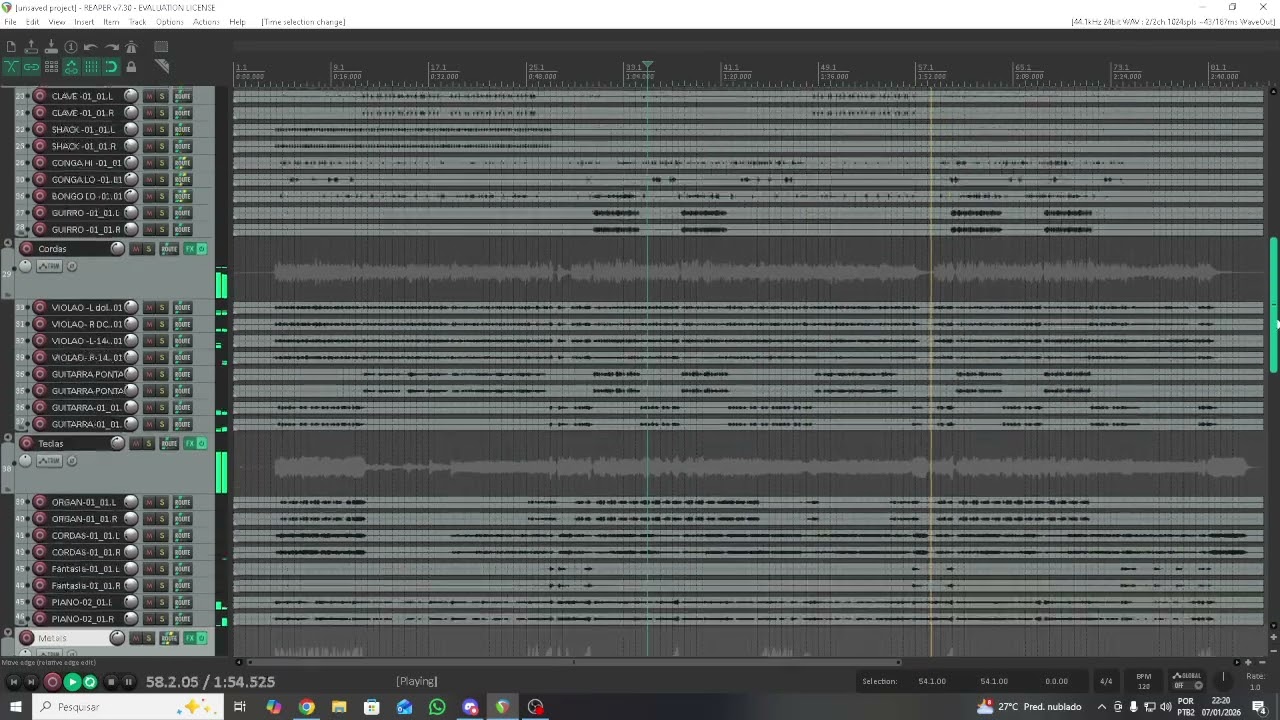Image resolution: width=1280 pixels, height=720 pixels.
Task: Open TRIM automation mode on Teclas track
Action: point(49,461)
